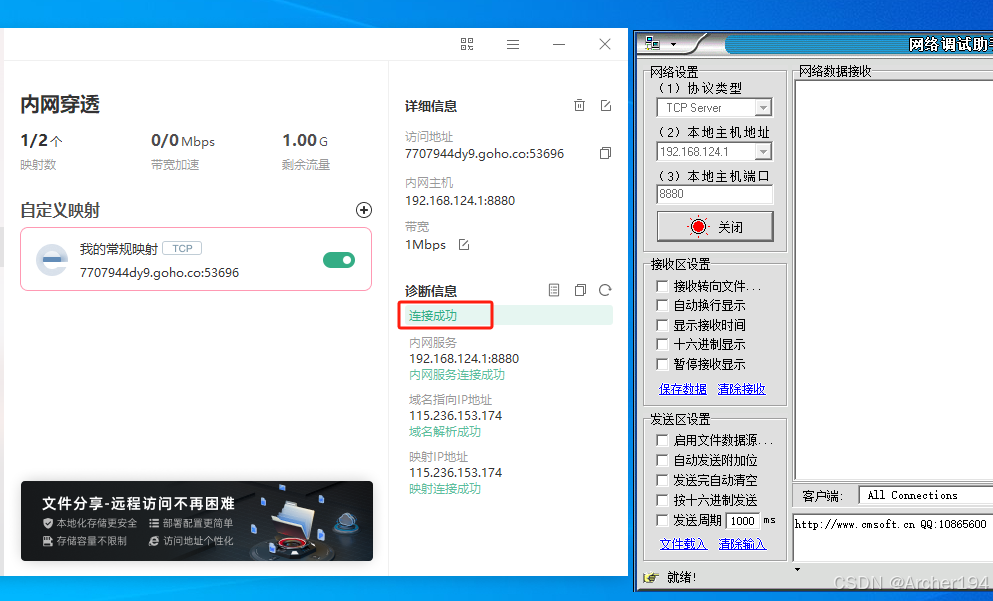Click the trash icon to delete the mapping

(579, 104)
